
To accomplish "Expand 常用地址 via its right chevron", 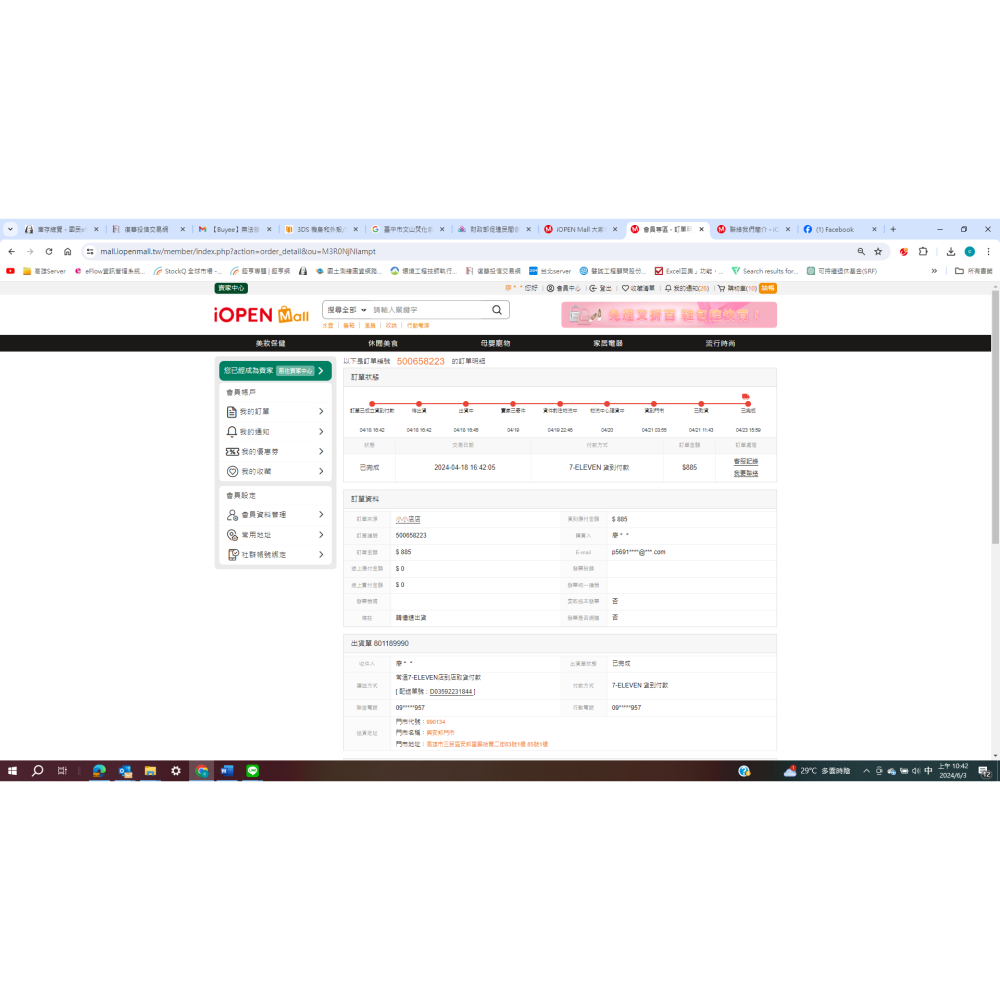I will (321, 535).
